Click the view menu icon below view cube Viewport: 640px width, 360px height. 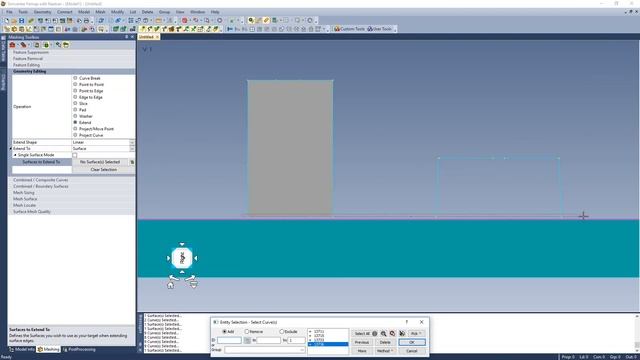194,285
